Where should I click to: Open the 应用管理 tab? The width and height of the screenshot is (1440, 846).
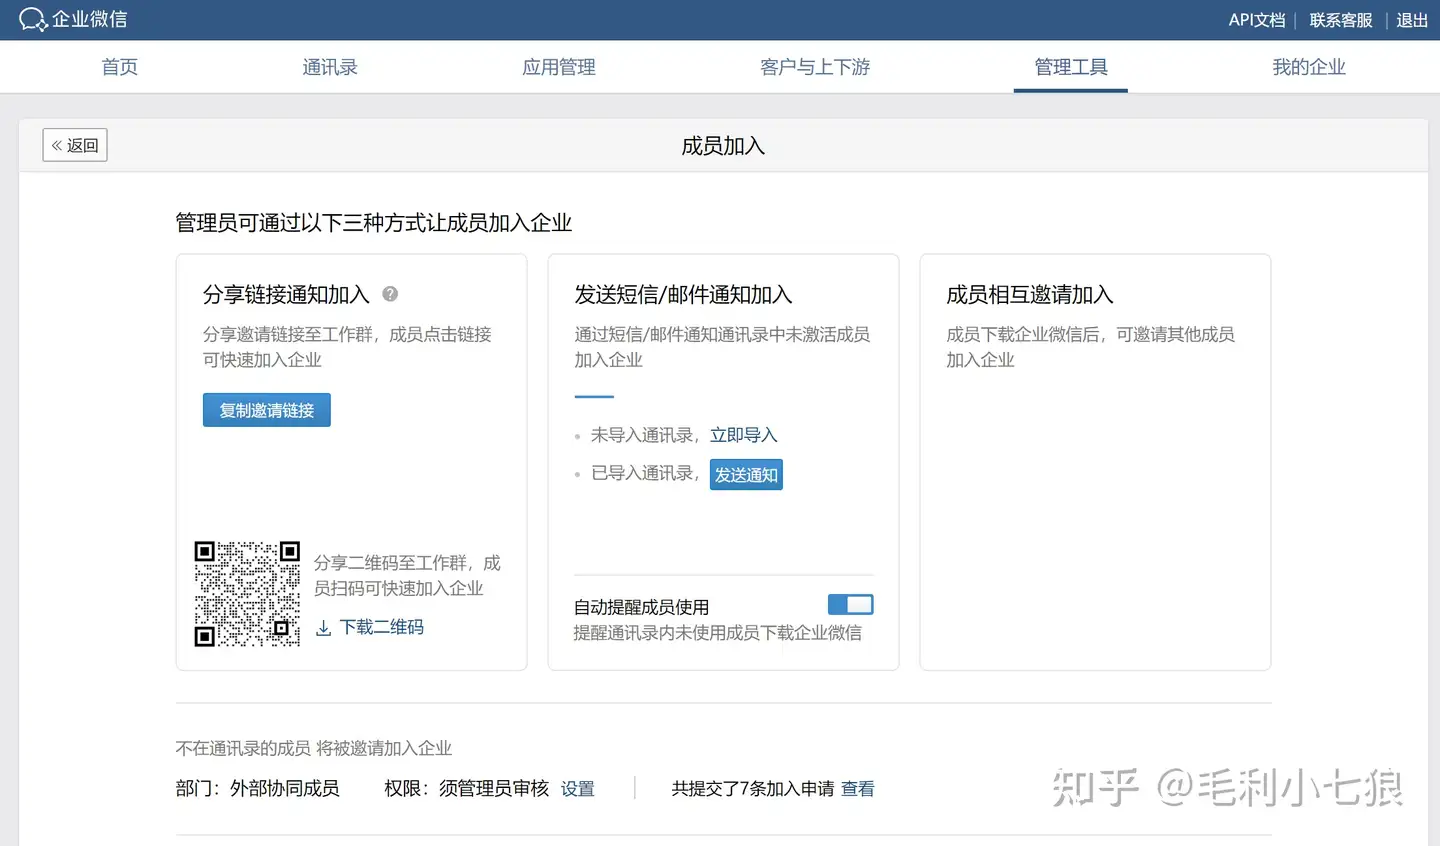click(559, 67)
